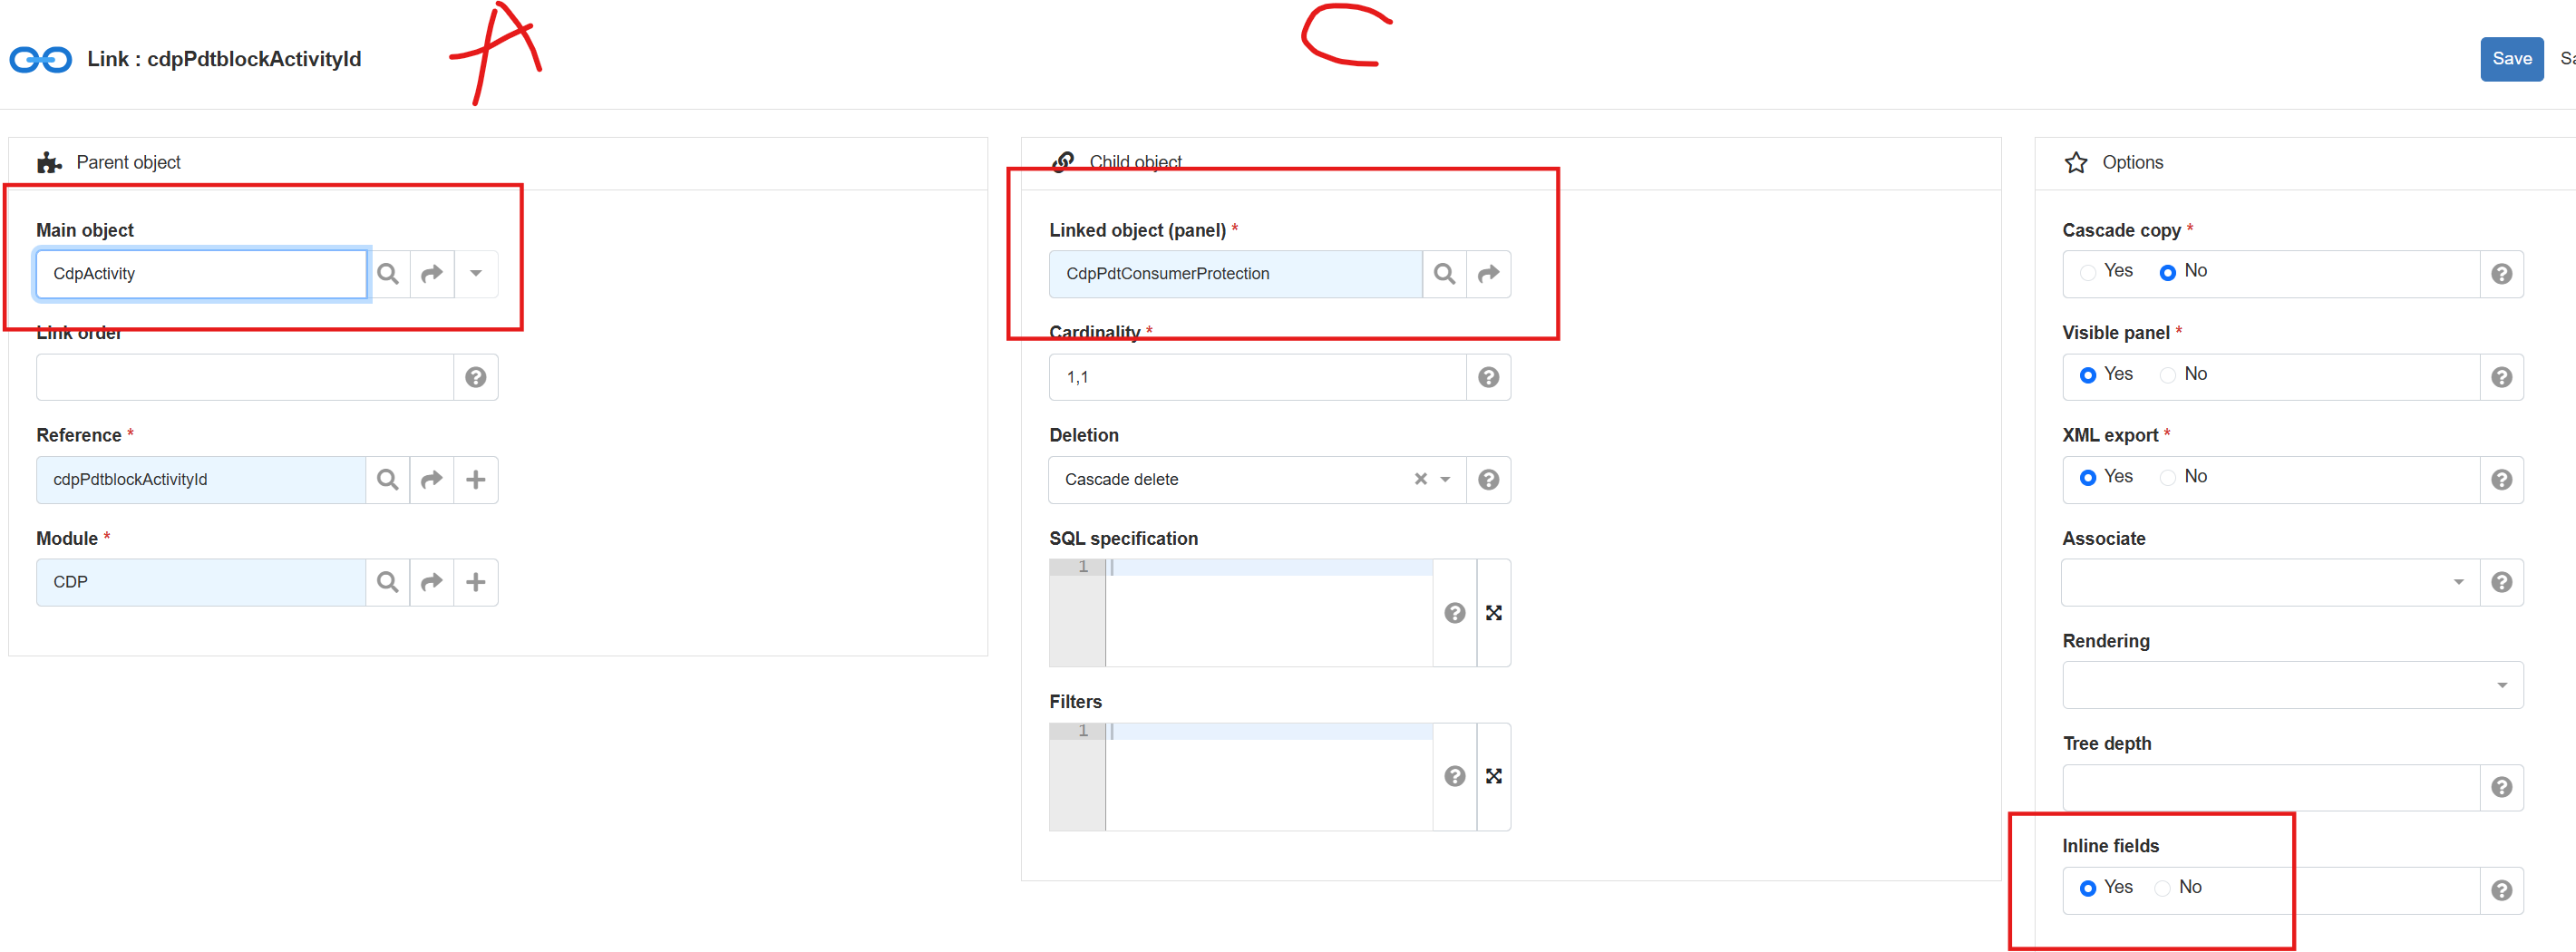Image resolution: width=2576 pixels, height=952 pixels.
Task: Click the search icon next to Main object
Action: tap(388, 274)
